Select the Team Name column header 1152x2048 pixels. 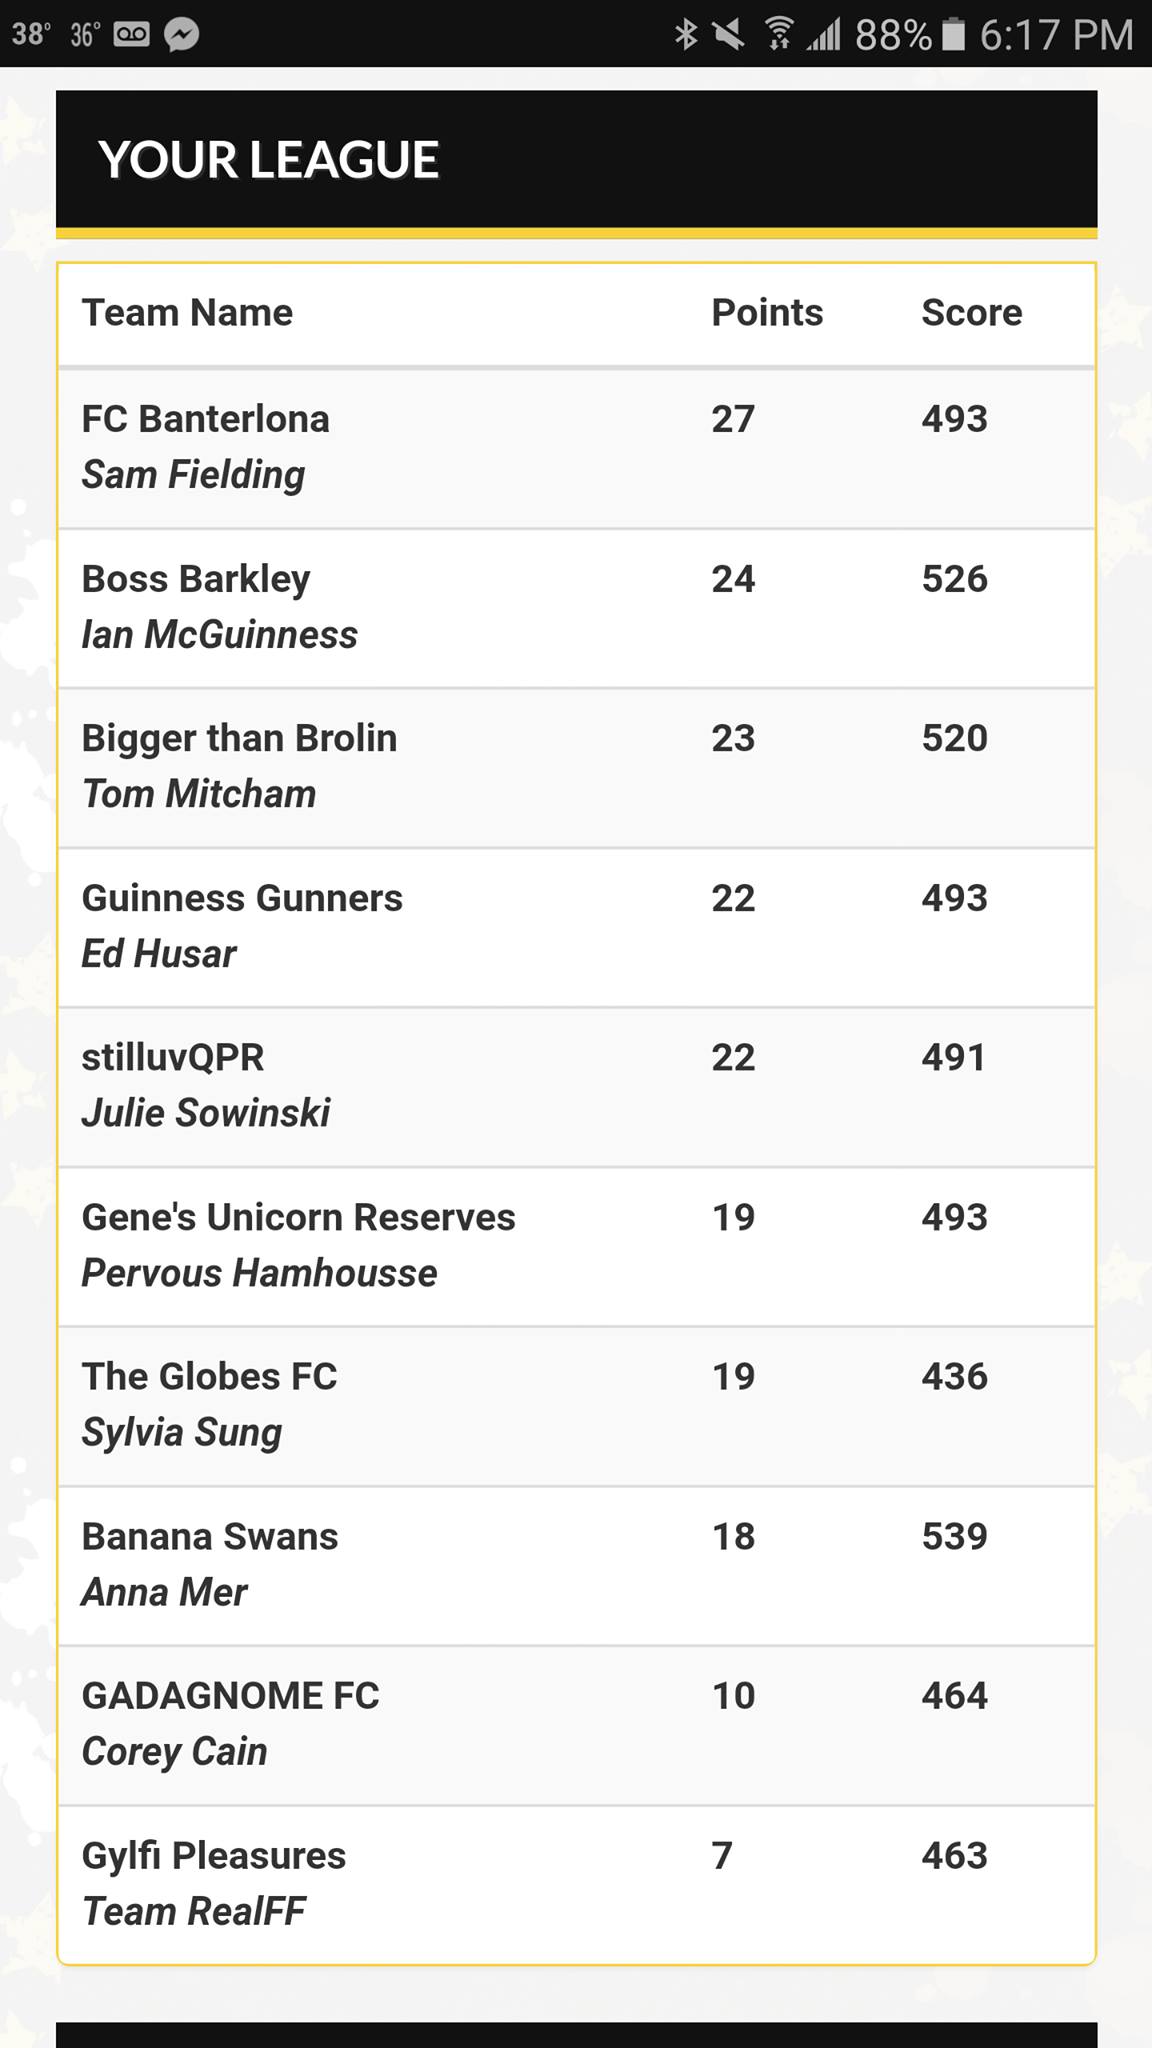click(x=187, y=313)
